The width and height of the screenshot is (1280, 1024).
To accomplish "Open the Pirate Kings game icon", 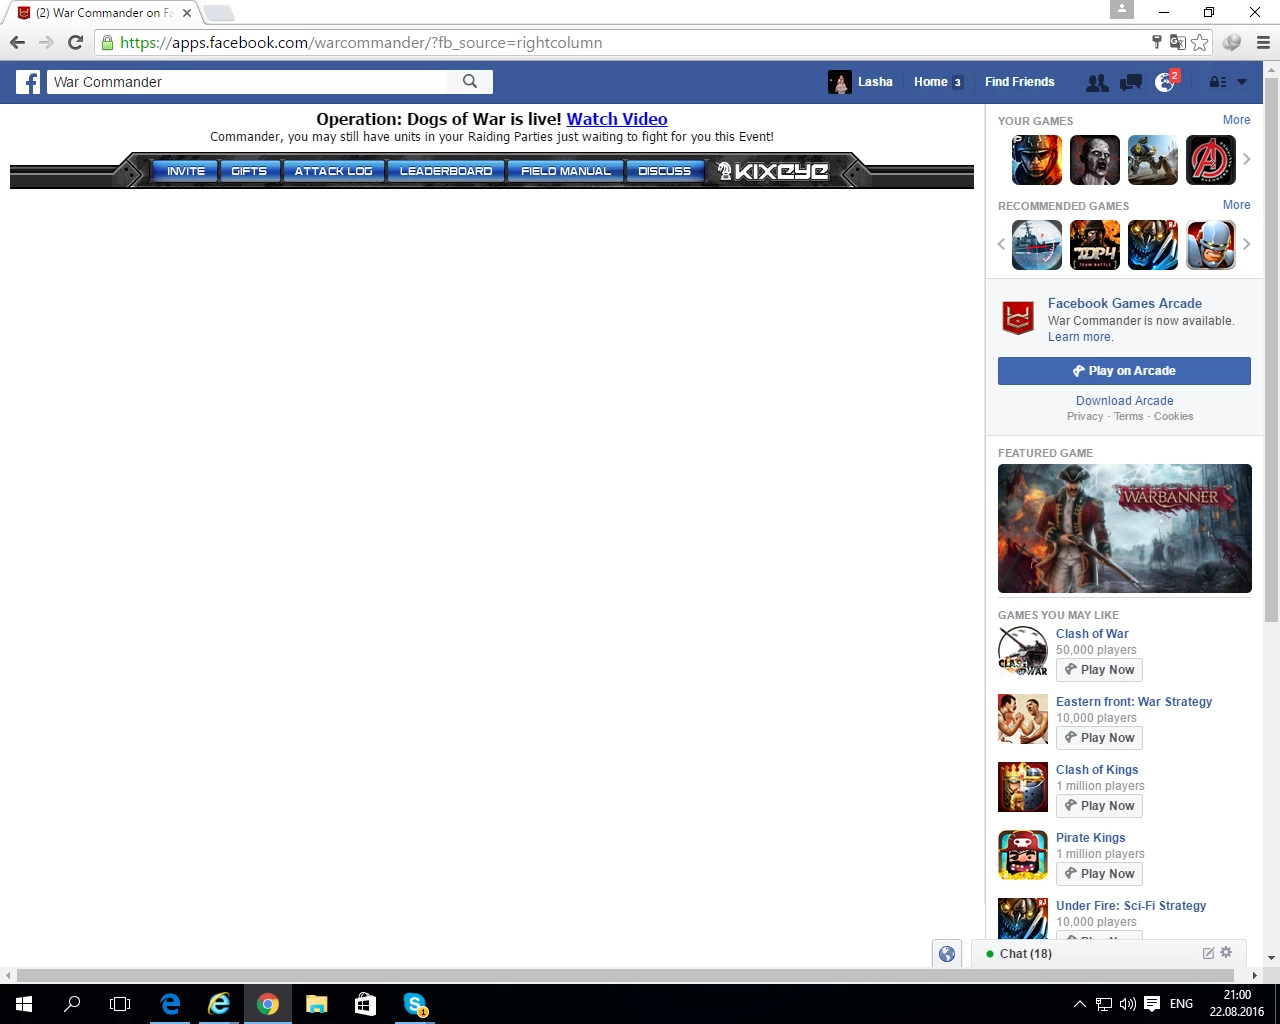I will coord(1023,855).
